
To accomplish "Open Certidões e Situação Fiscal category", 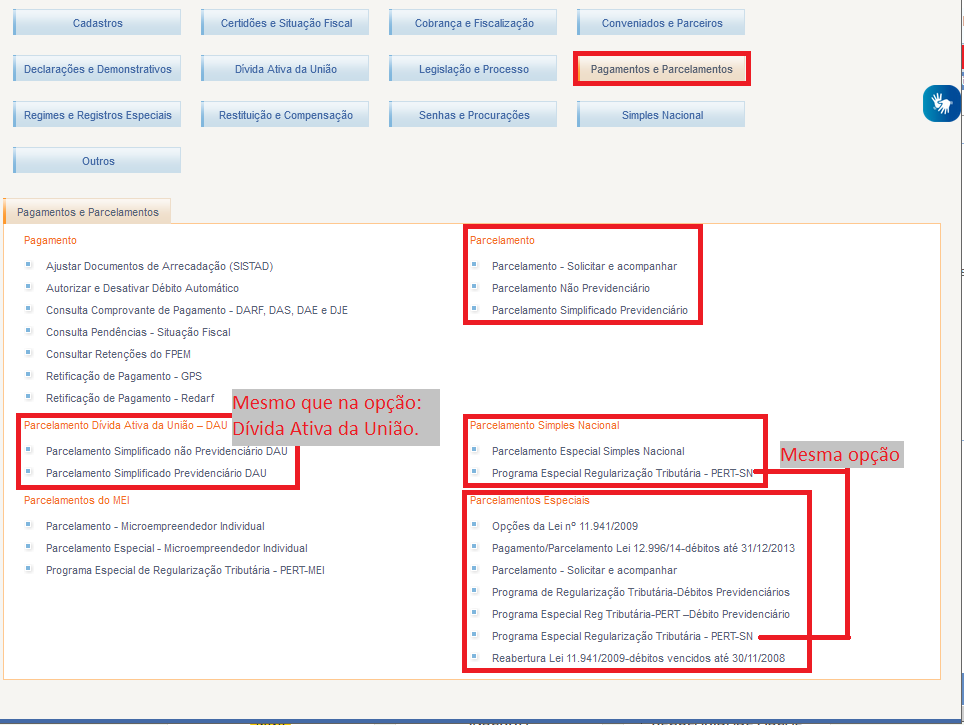I will coord(285,23).
